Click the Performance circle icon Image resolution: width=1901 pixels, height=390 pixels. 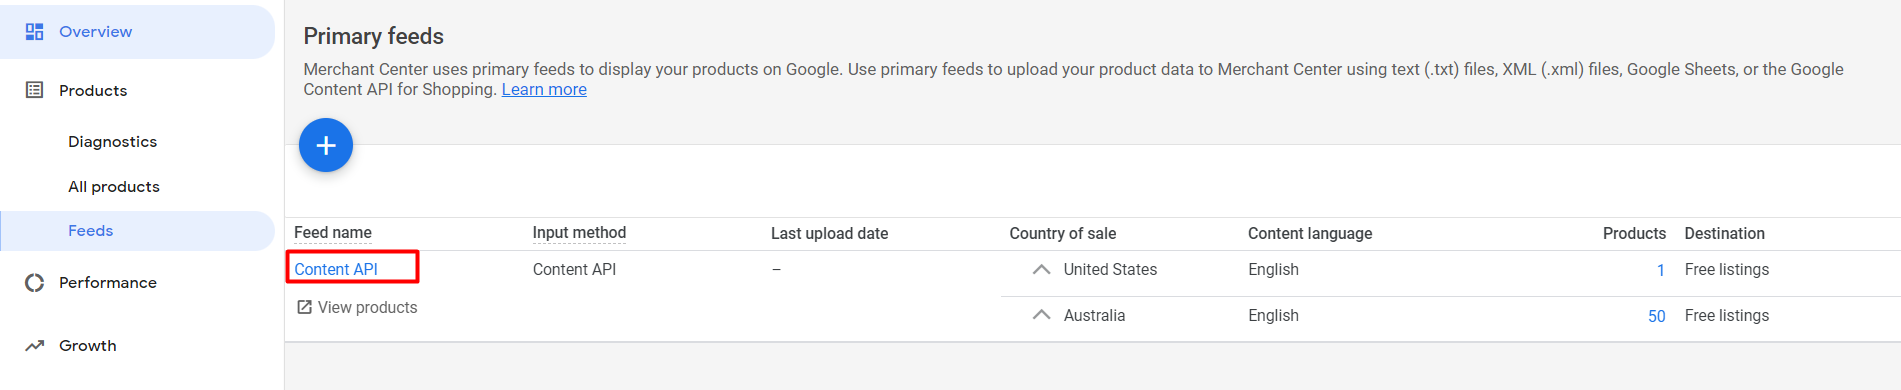tap(34, 283)
